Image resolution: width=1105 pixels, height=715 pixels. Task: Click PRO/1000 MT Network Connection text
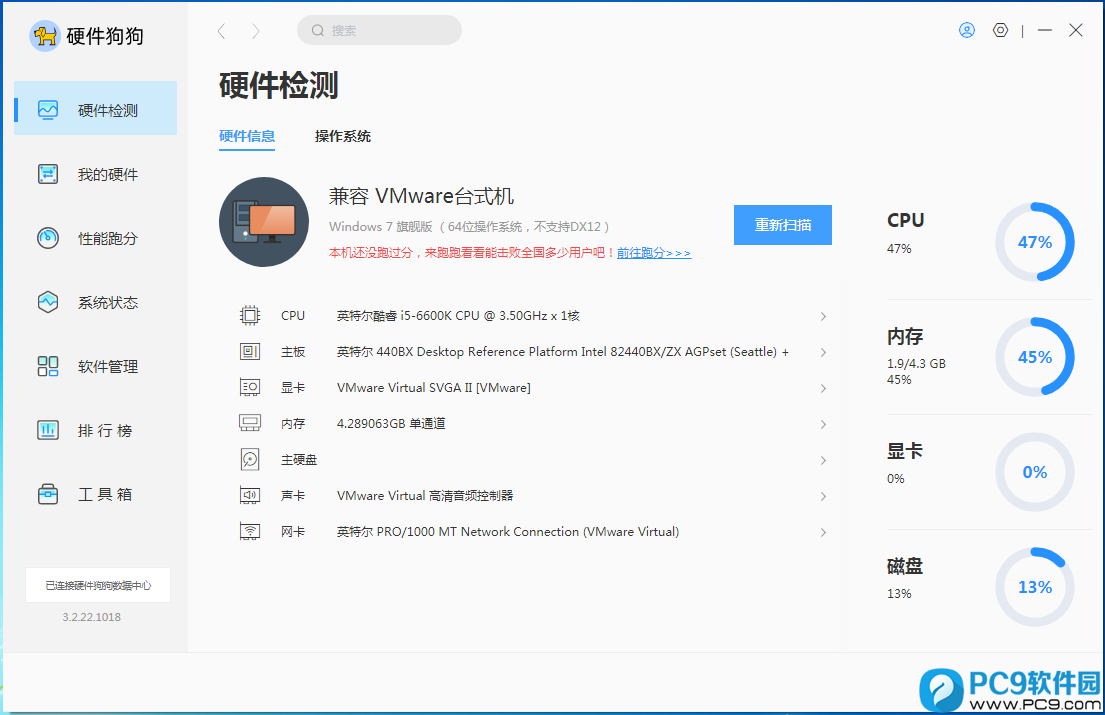pos(507,531)
